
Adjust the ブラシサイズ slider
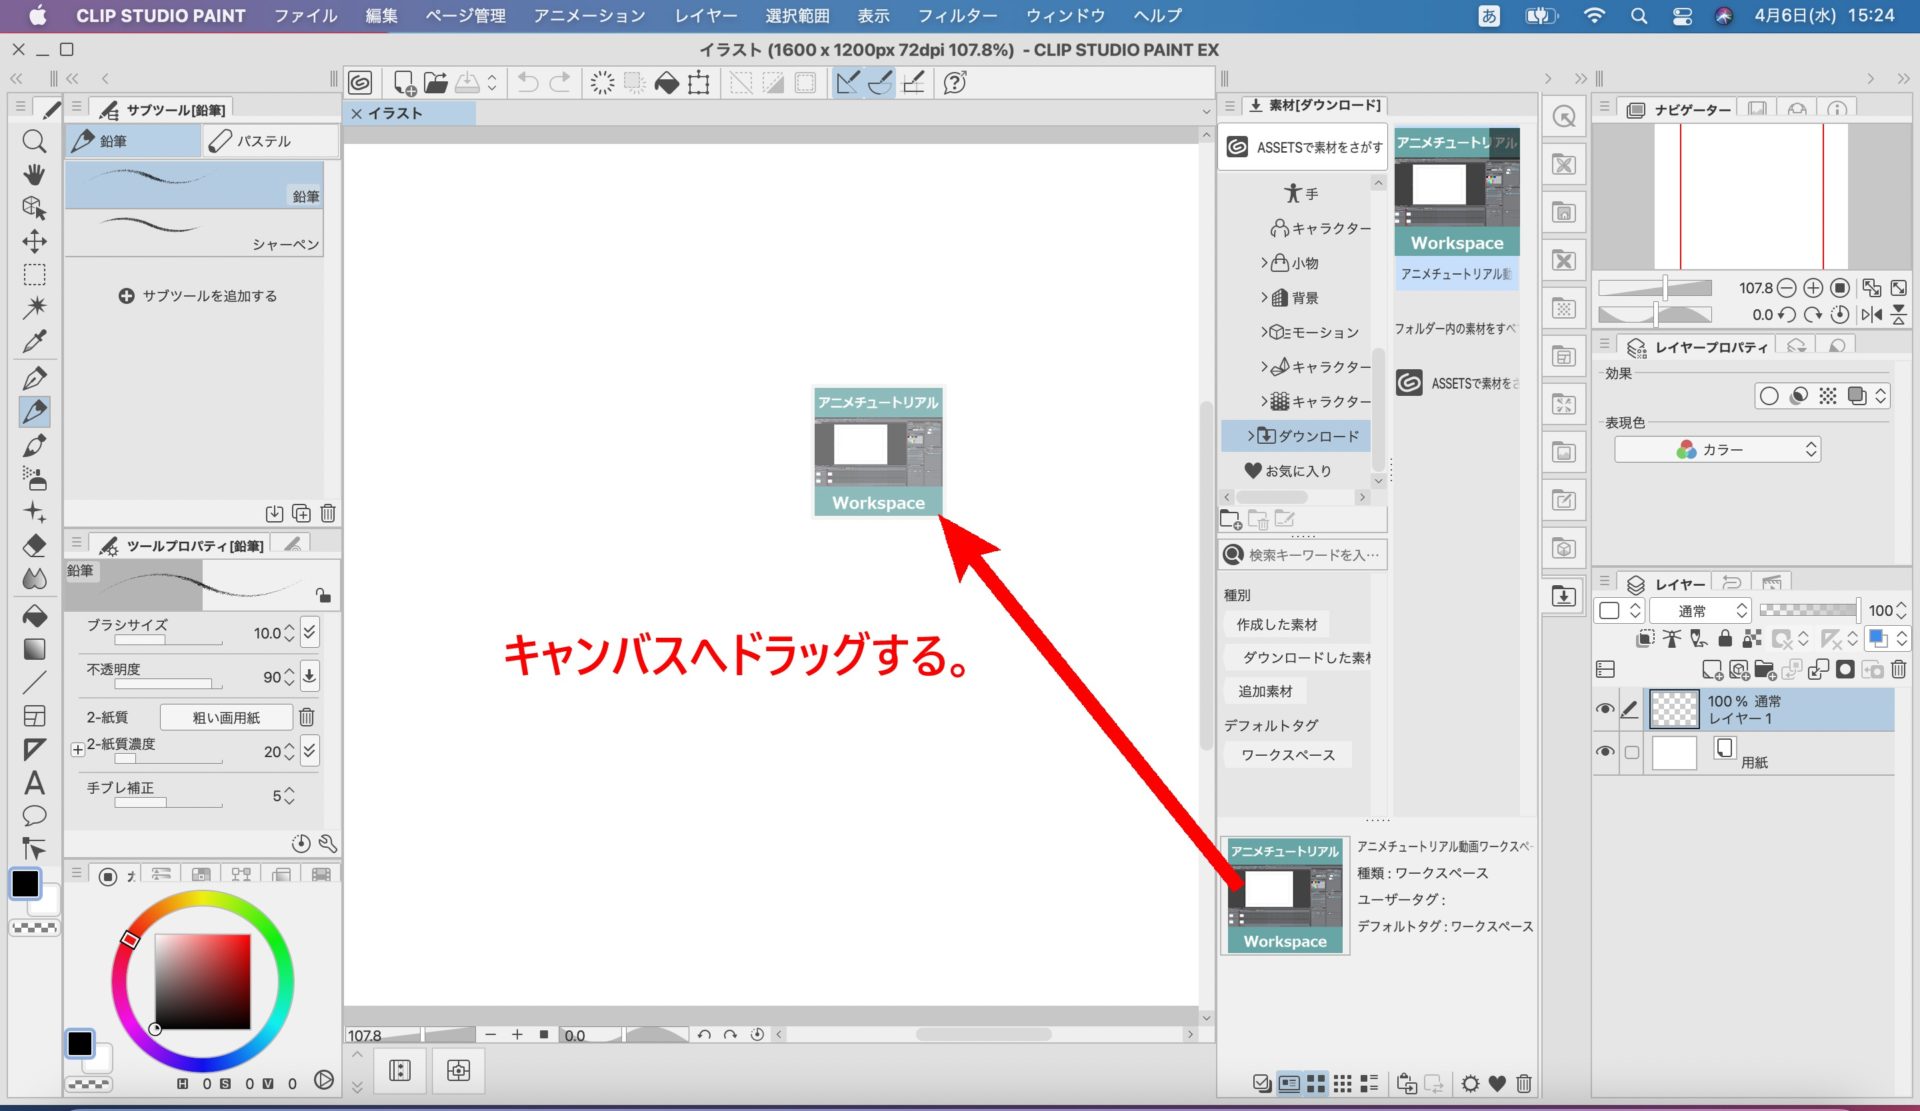[168, 640]
